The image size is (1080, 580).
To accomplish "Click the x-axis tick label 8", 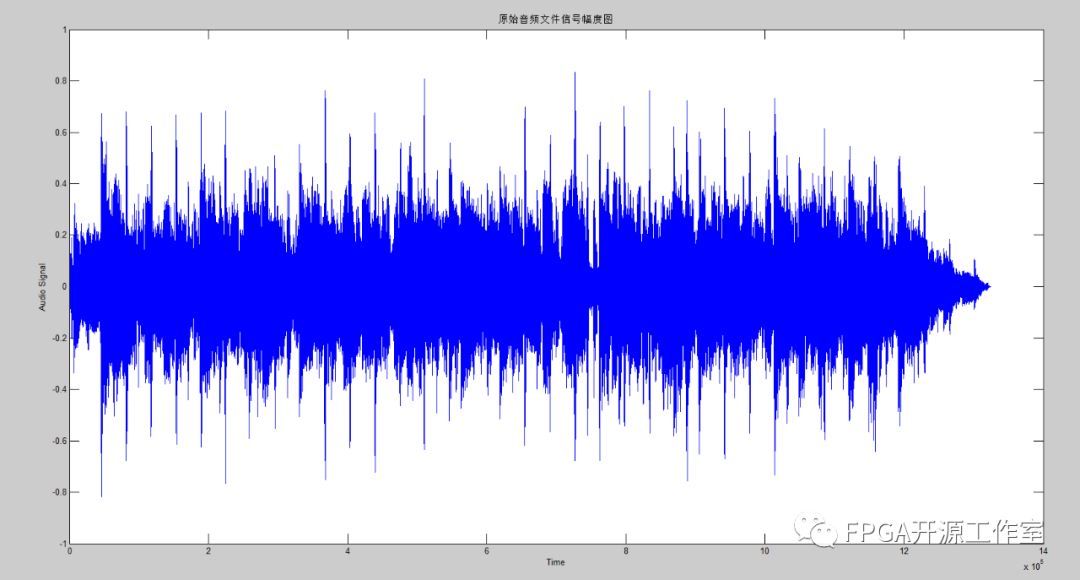I will 625,551.
